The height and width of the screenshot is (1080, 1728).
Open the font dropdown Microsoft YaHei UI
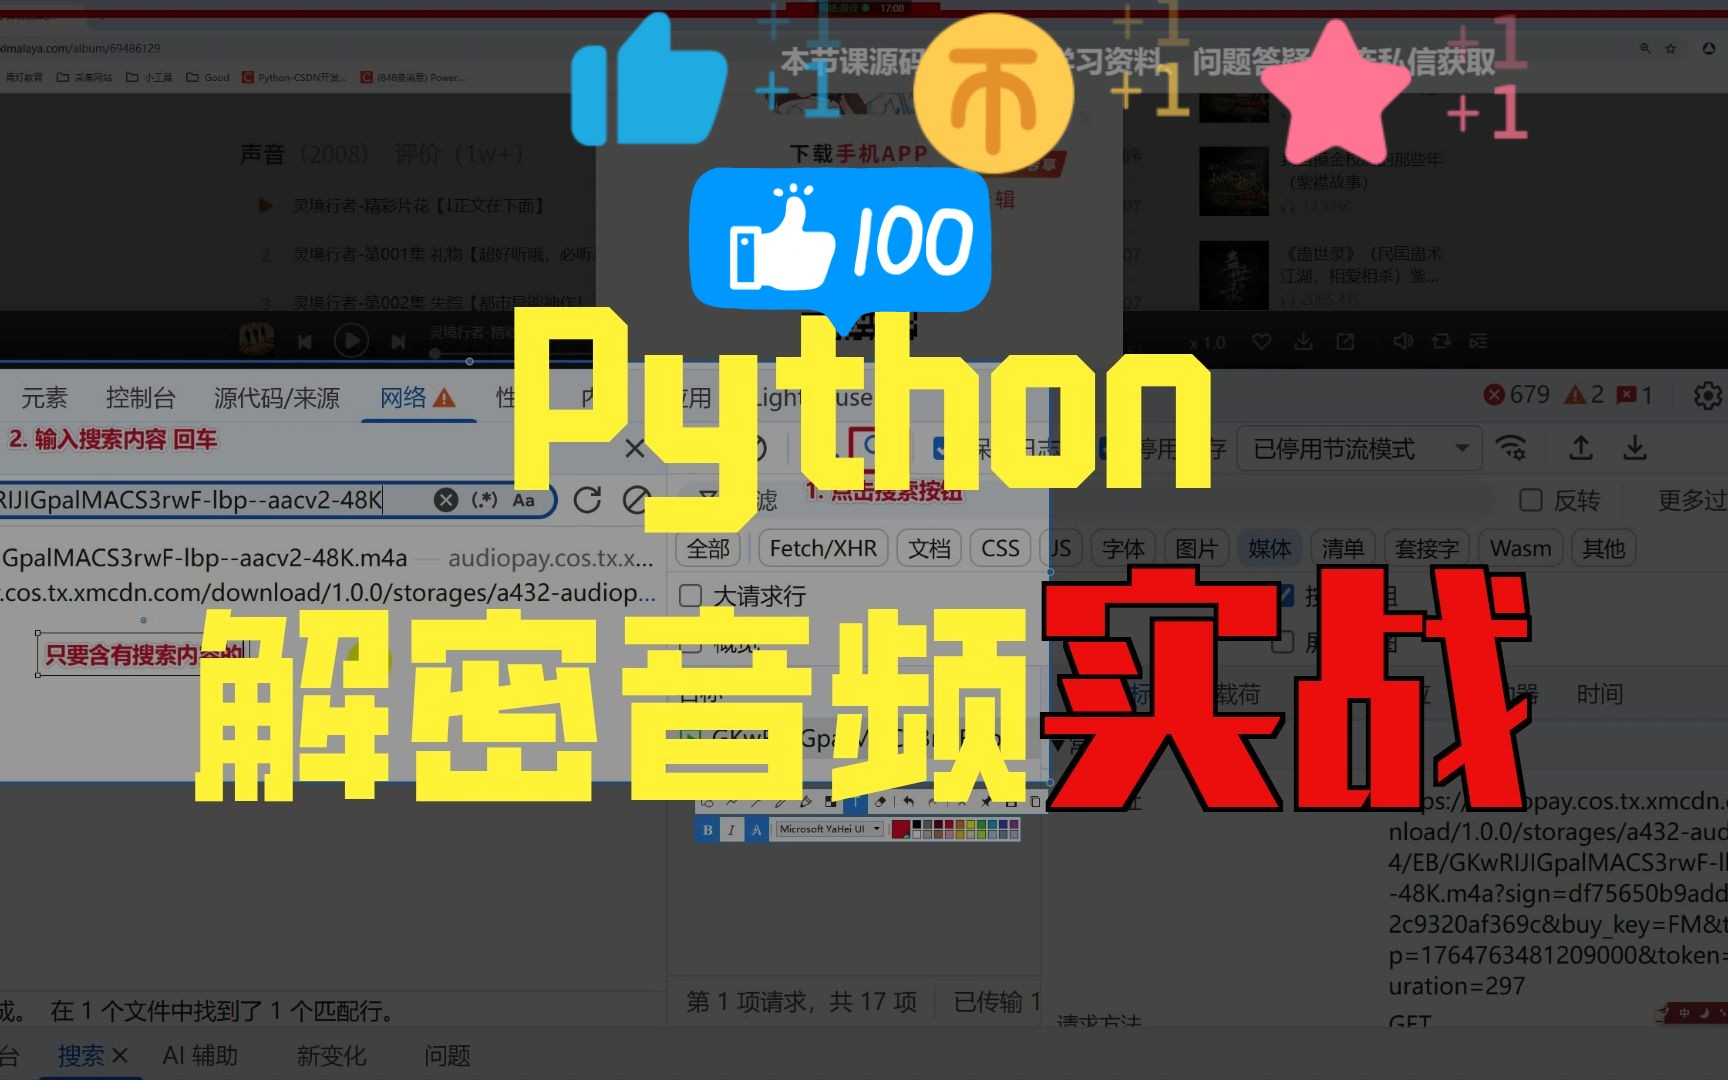tap(830, 829)
